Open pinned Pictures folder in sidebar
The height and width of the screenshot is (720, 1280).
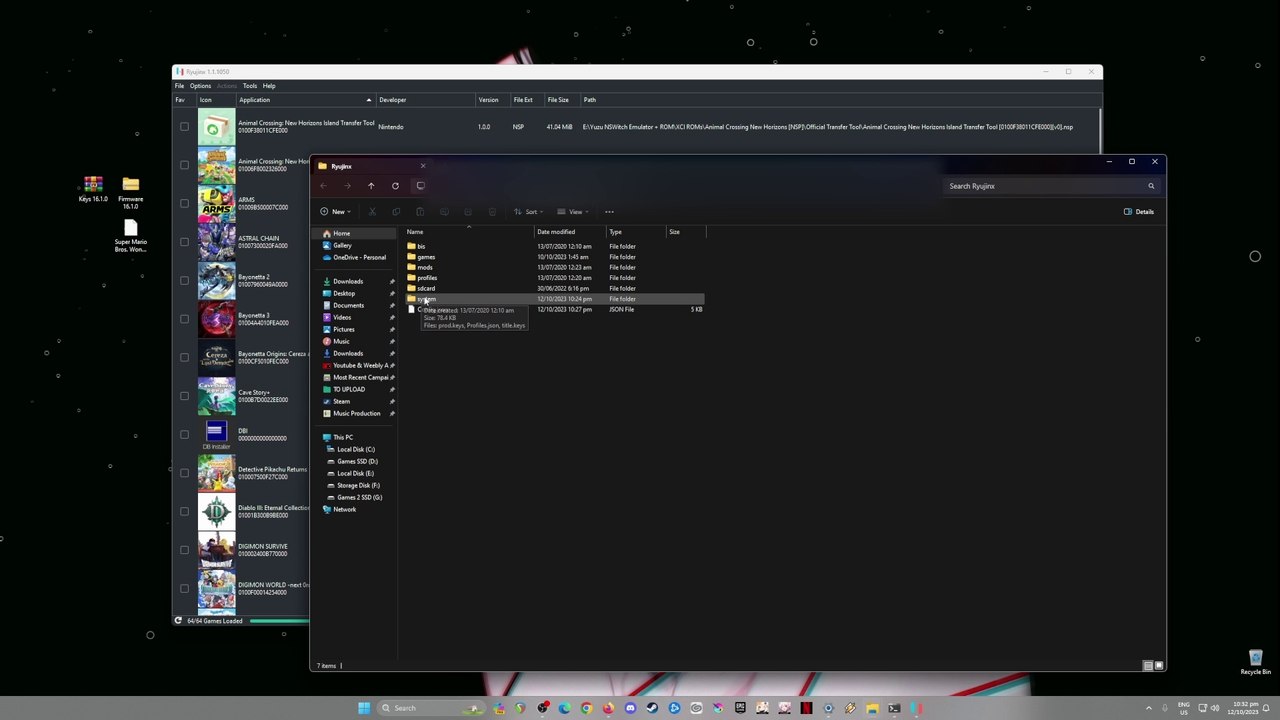coord(344,329)
